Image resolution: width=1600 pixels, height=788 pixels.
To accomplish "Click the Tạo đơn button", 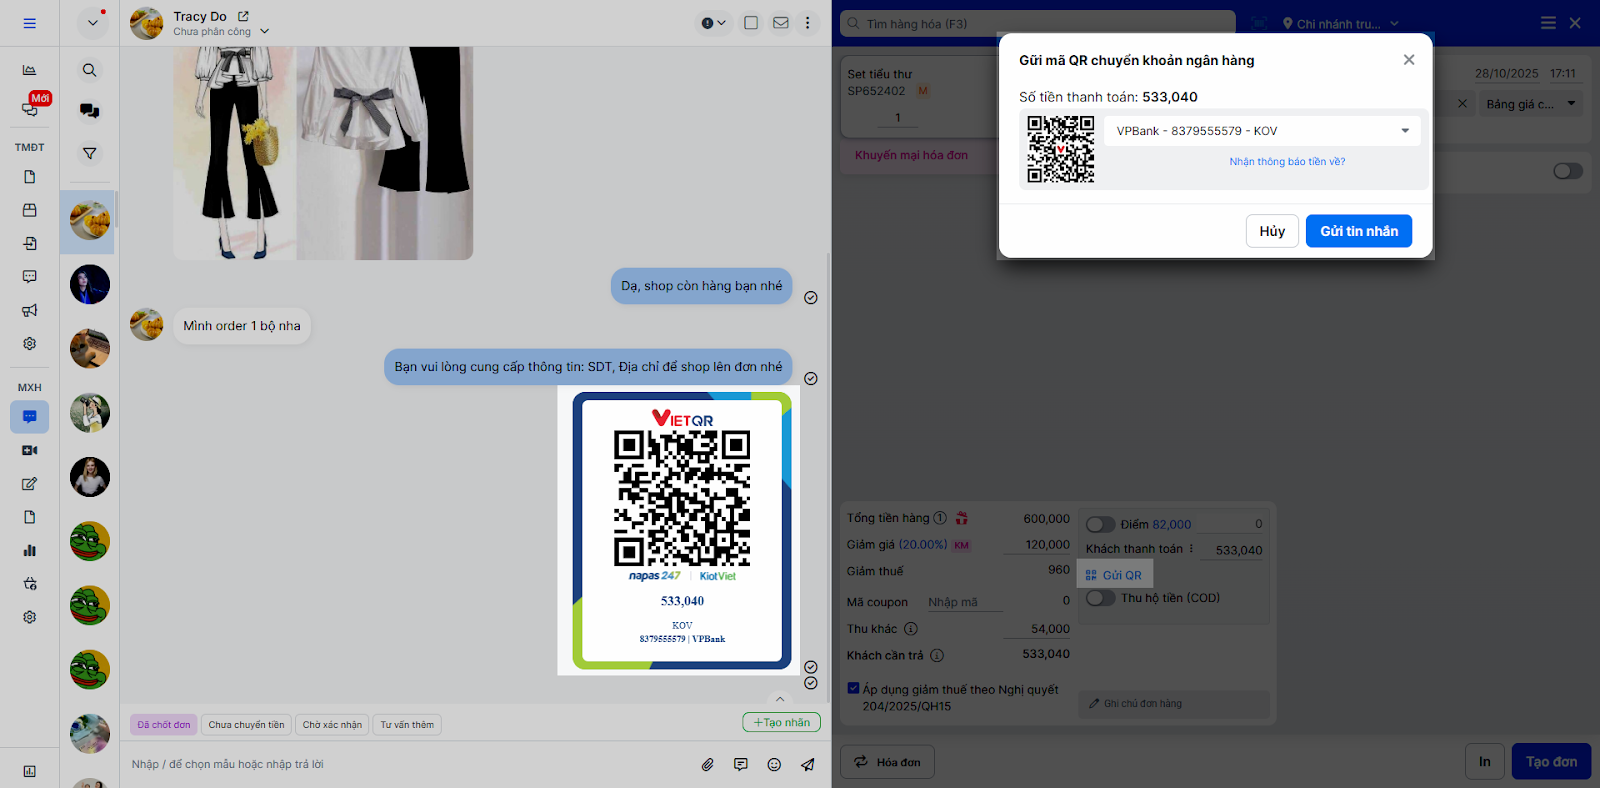I will (x=1551, y=762).
